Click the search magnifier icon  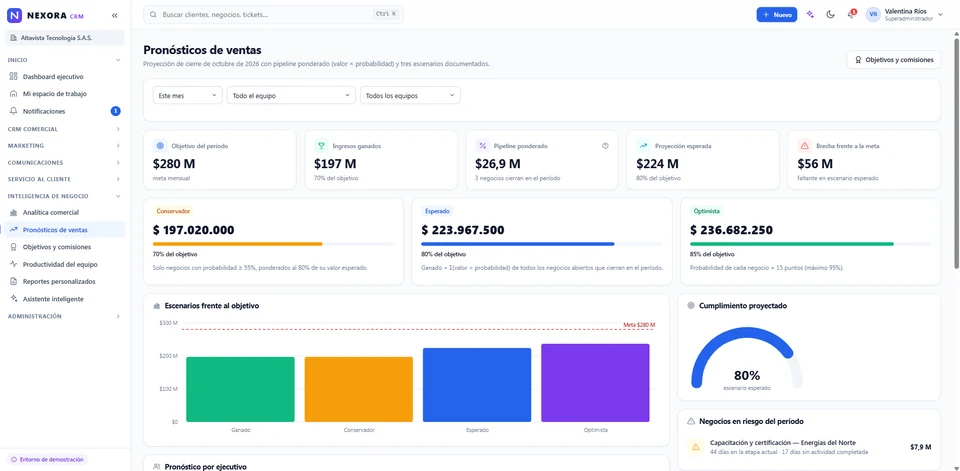[154, 14]
